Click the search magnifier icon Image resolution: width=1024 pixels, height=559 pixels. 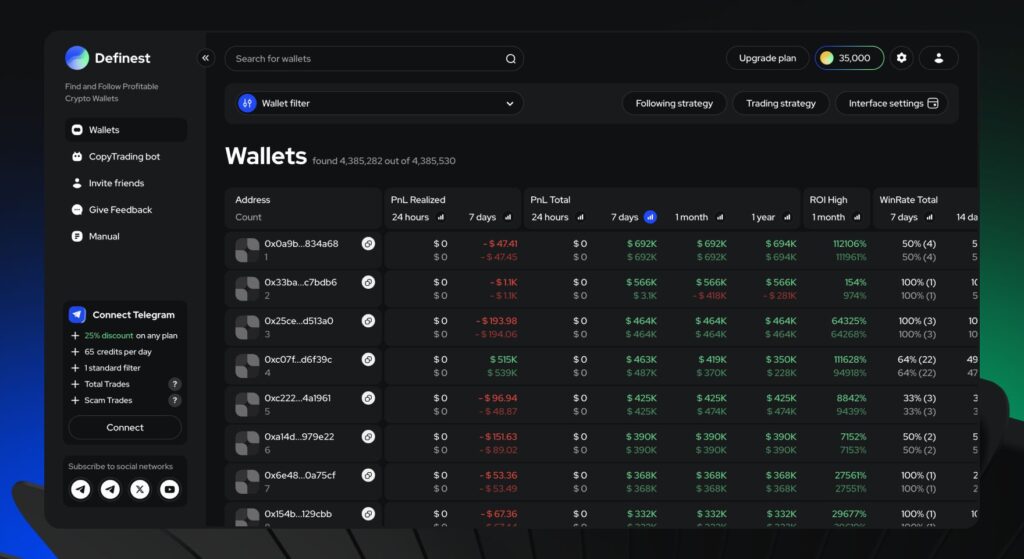tap(511, 59)
